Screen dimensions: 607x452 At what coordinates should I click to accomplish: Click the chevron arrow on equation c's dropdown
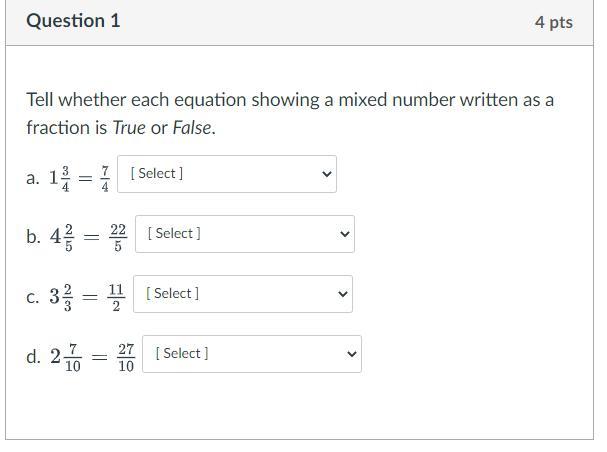coord(342,294)
